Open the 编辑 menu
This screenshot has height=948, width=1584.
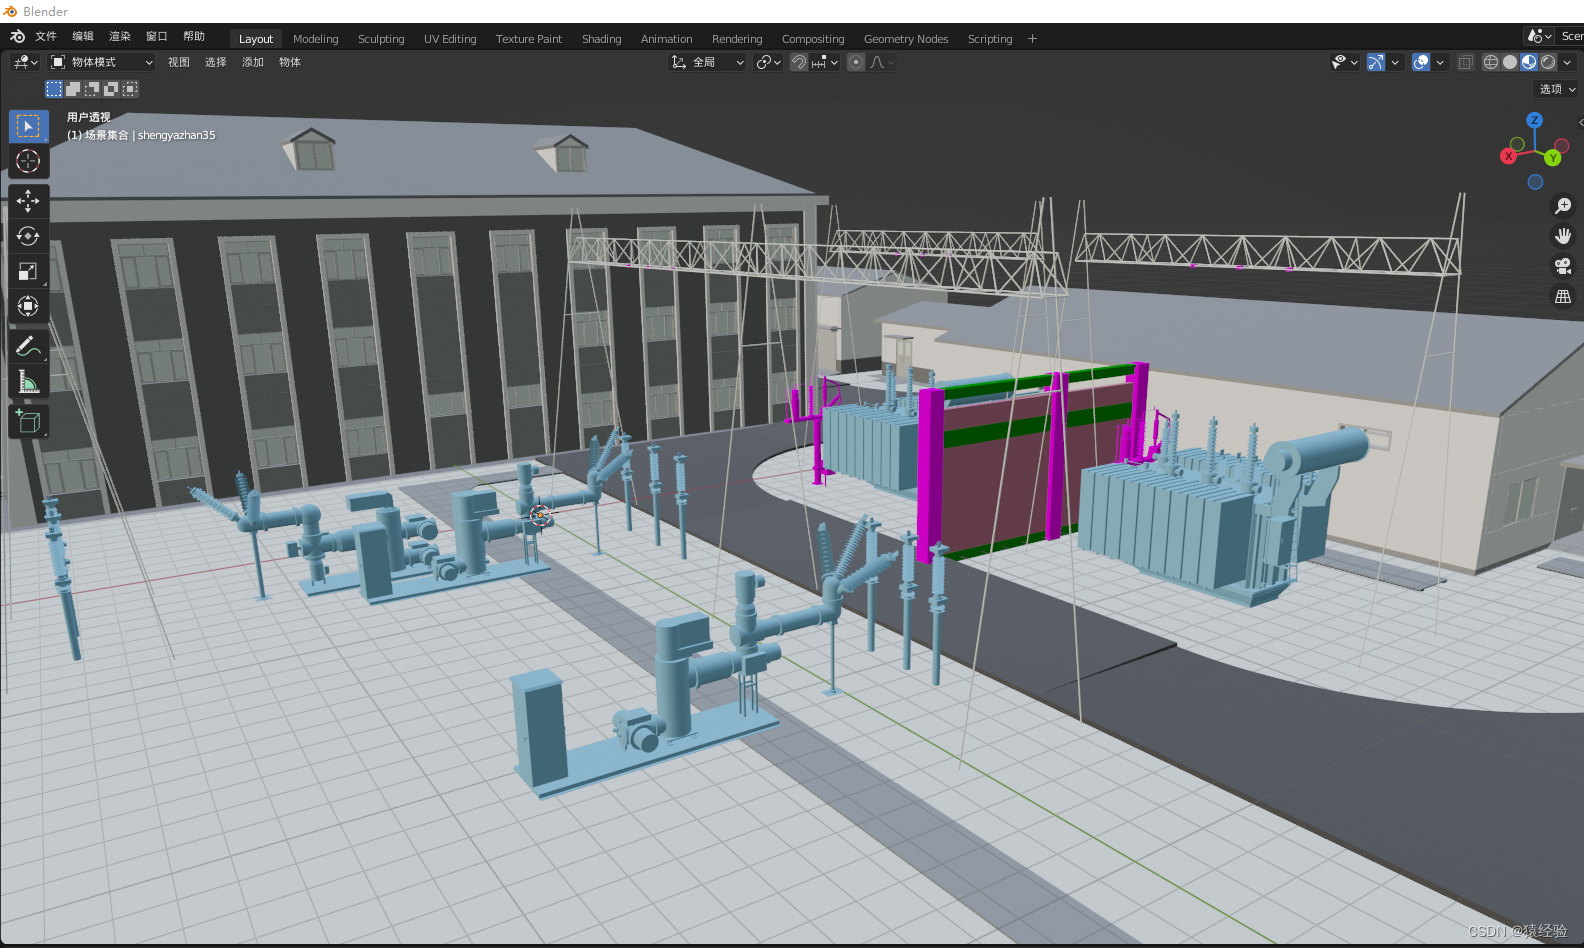[x=83, y=36]
